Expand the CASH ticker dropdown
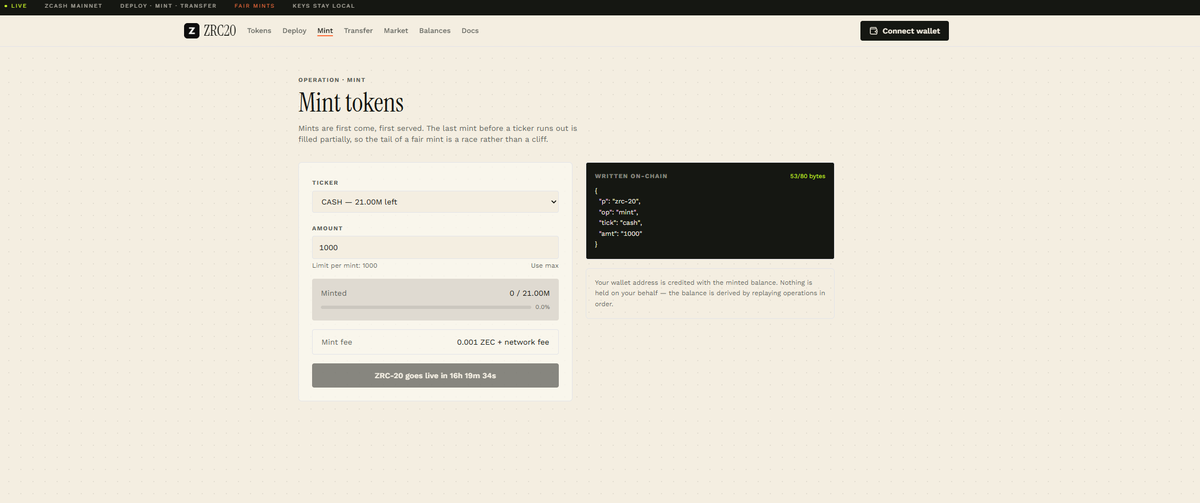This screenshot has width=1200, height=503. 435,202
